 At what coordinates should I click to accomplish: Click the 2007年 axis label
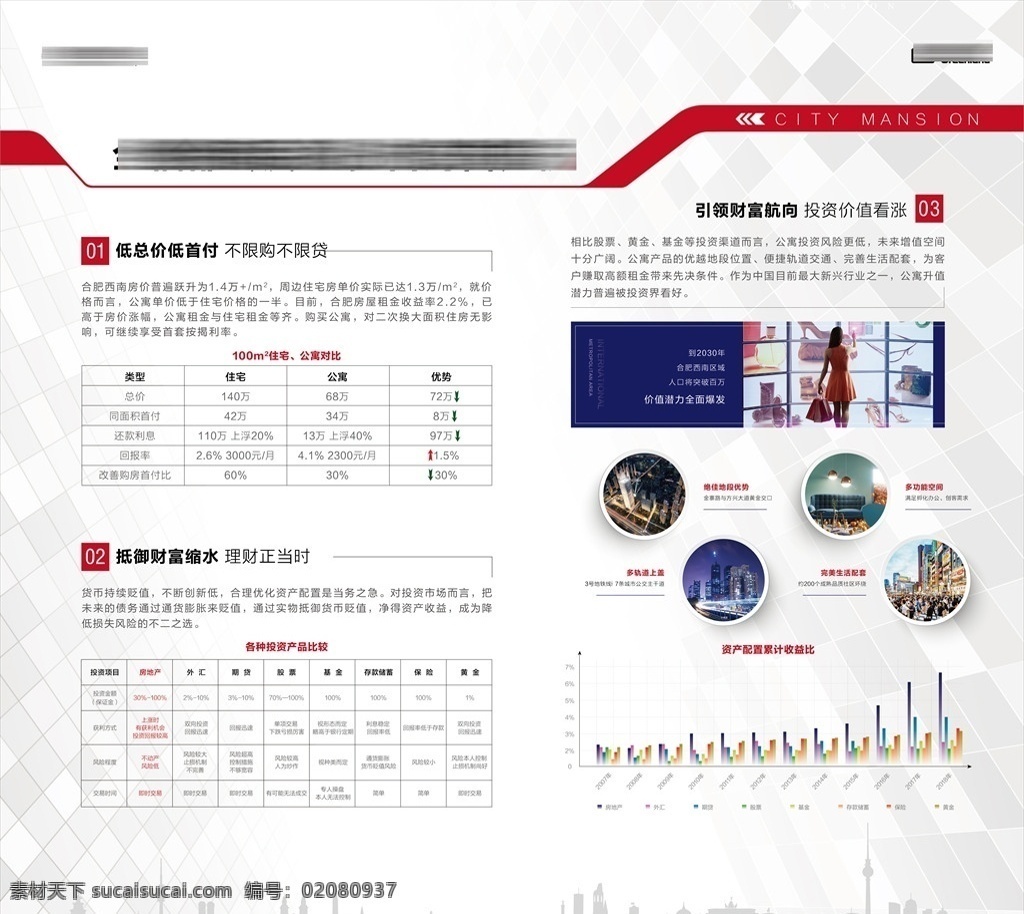point(602,781)
